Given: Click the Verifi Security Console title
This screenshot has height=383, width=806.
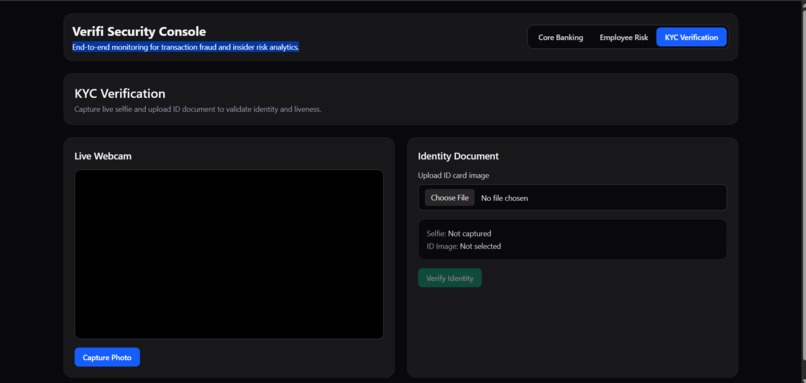Looking at the screenshot, I should (139, 32).
